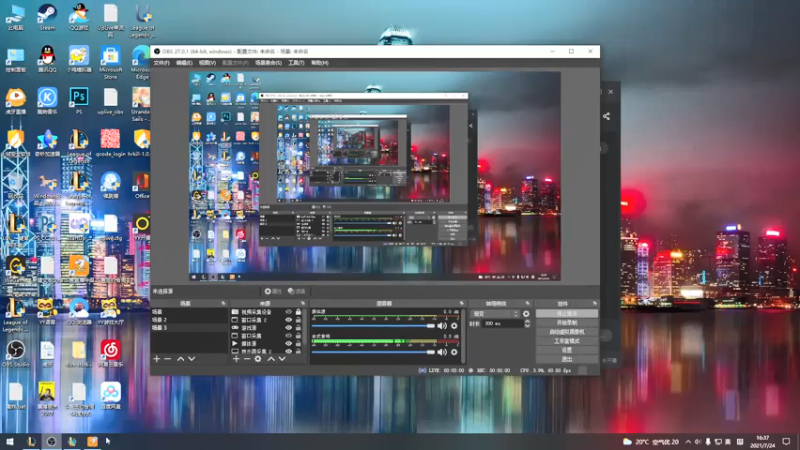Open Windows Start menu

[10, 441]
